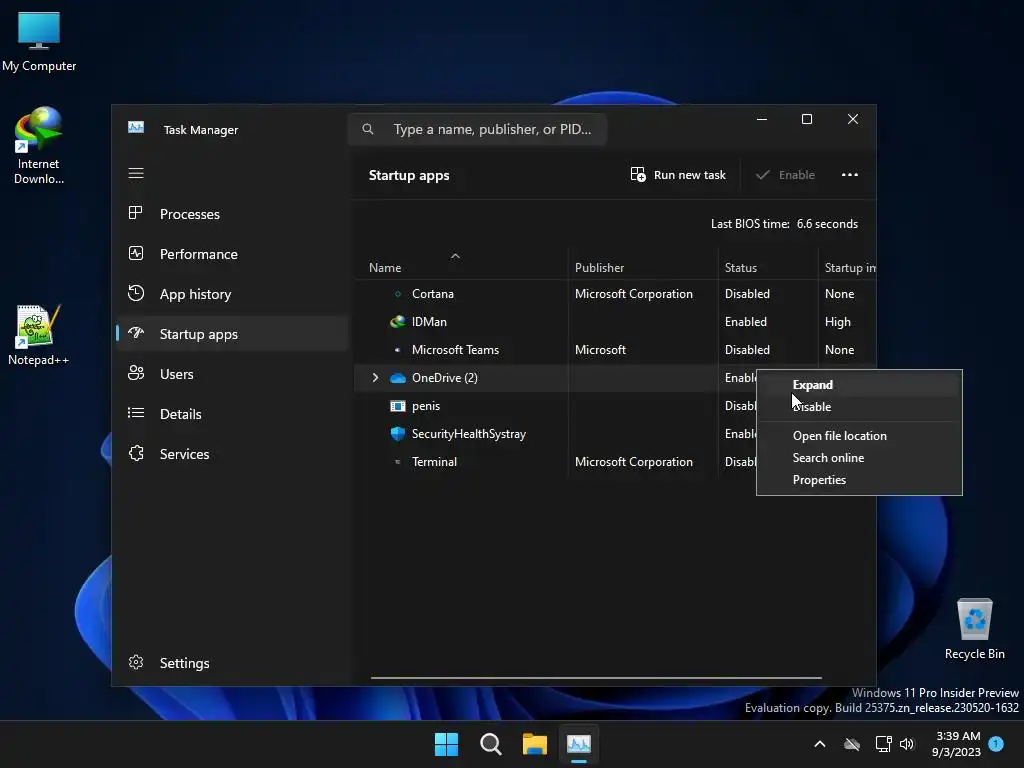Image resolution: width=1024 pixels, height=768 pixels.
Task: Click the Settings gear icon
Action: point(136,662)
